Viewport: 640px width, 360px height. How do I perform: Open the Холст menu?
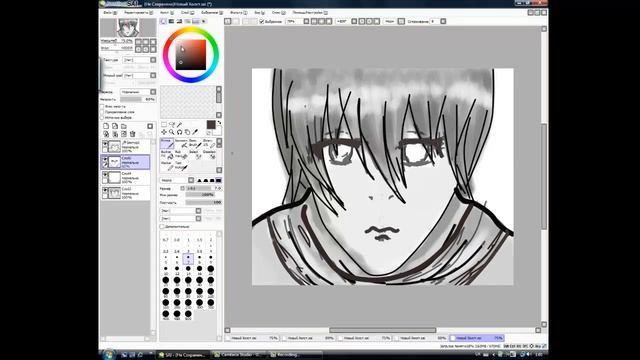pyautogui.click(x=166, y=13)
